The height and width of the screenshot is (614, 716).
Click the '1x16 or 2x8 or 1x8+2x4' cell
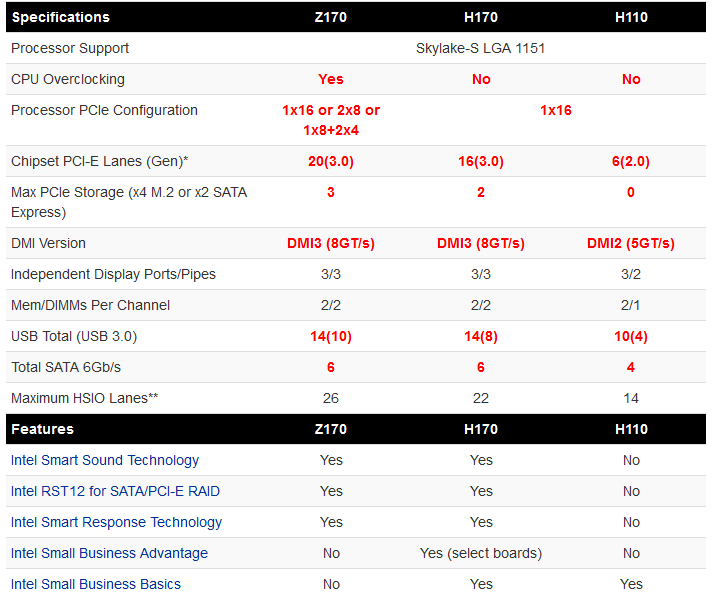tap(331, 121)
